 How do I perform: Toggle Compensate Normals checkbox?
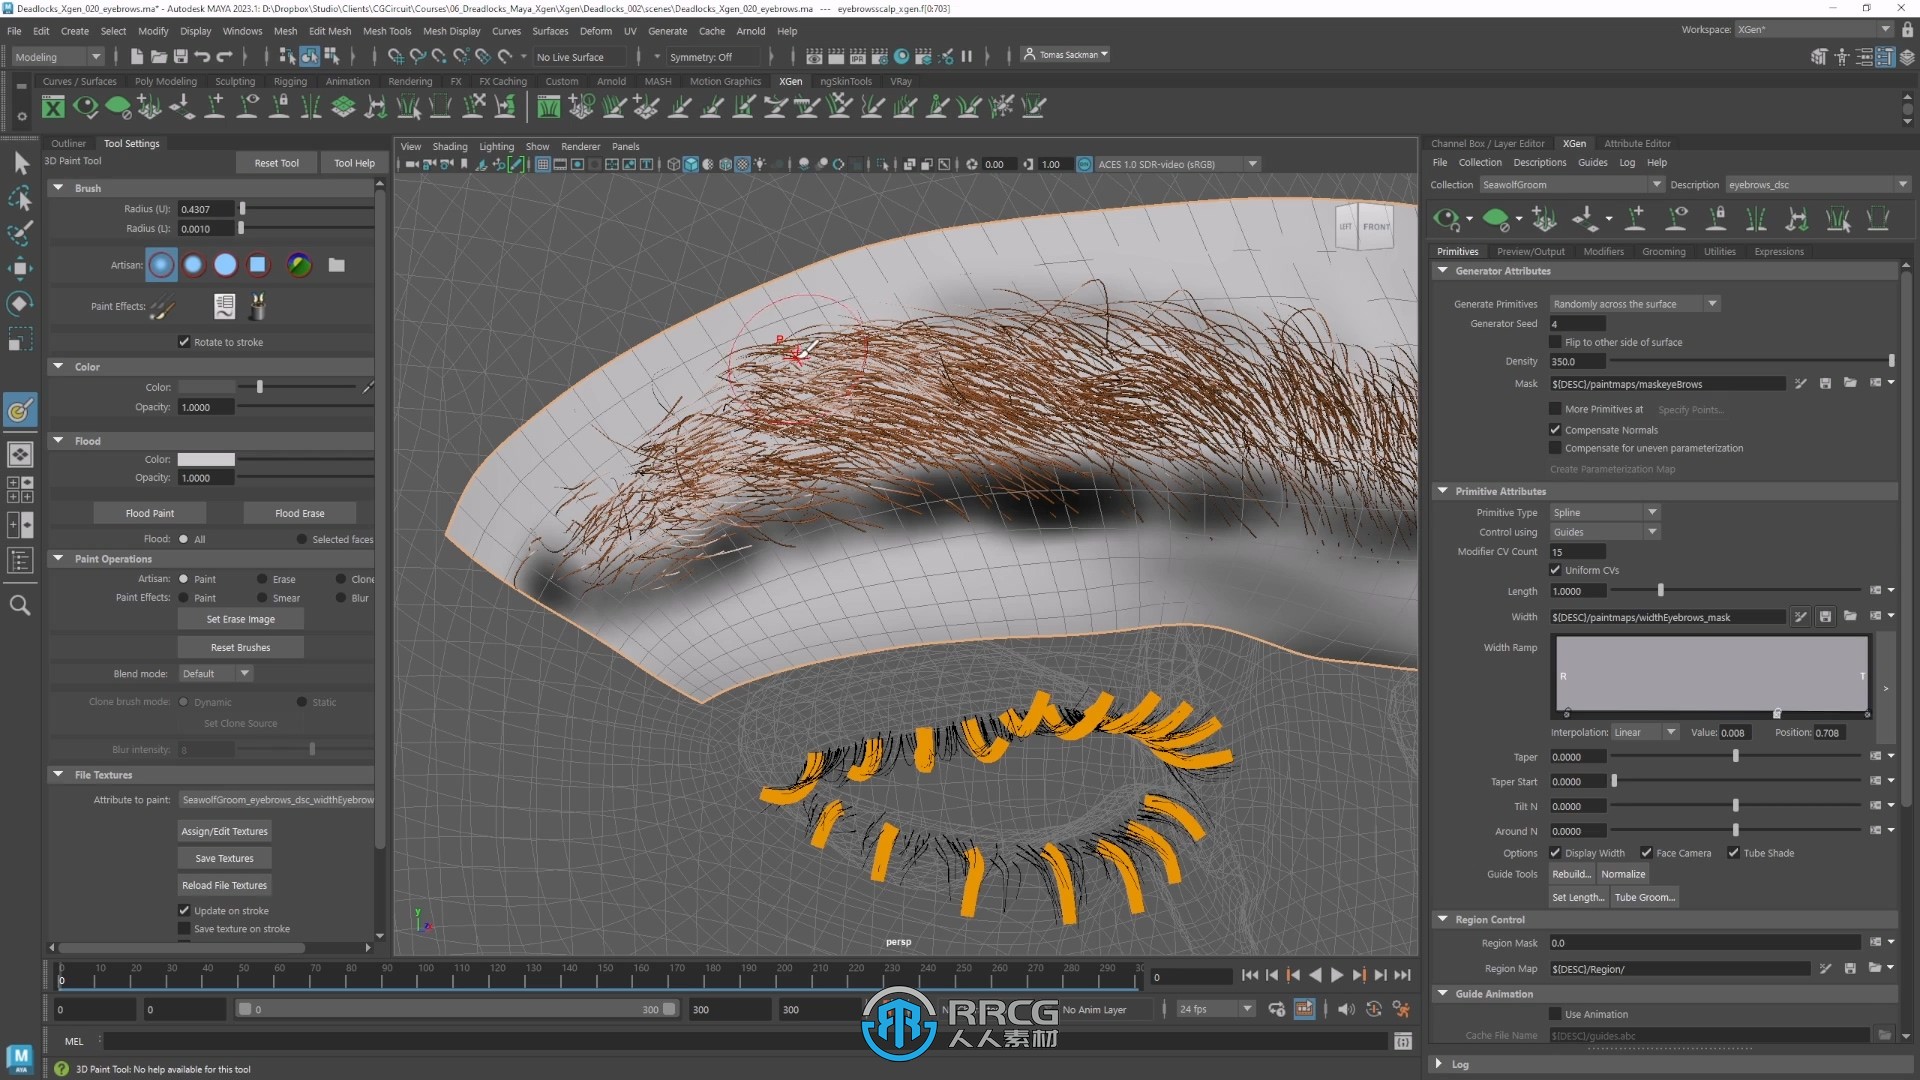(1555, 430)
